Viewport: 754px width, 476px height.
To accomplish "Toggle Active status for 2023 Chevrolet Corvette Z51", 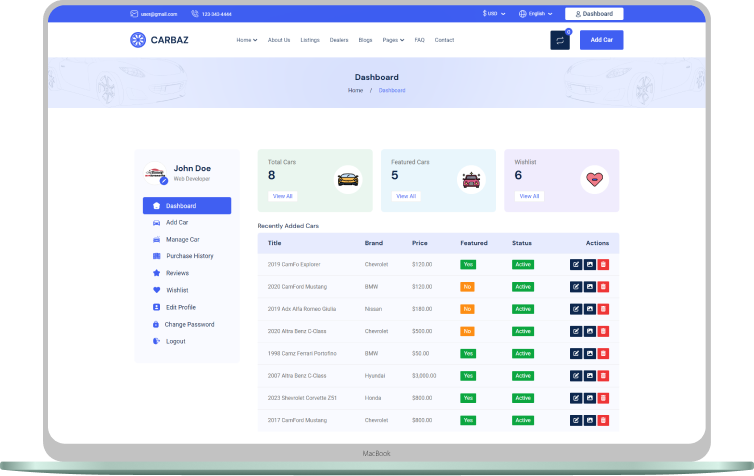I will tap(523, 398).
